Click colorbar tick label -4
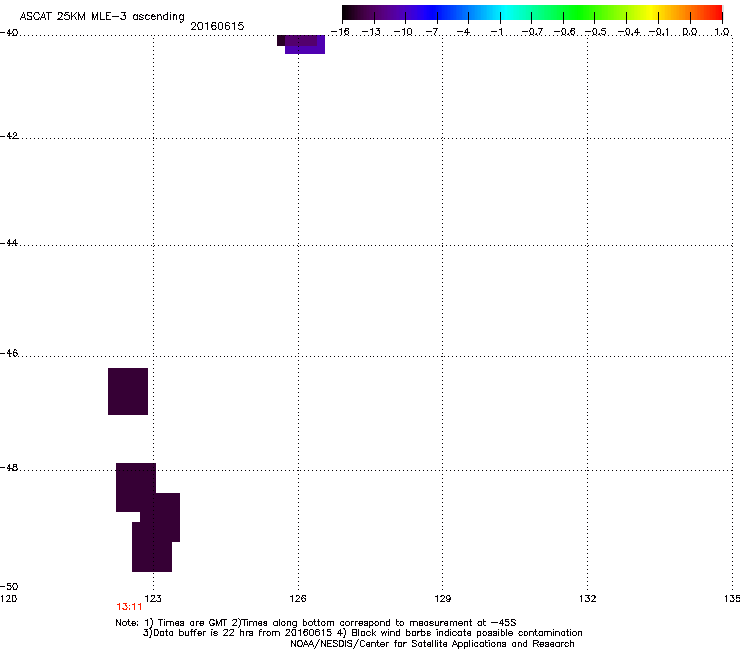 click(463, 32)
